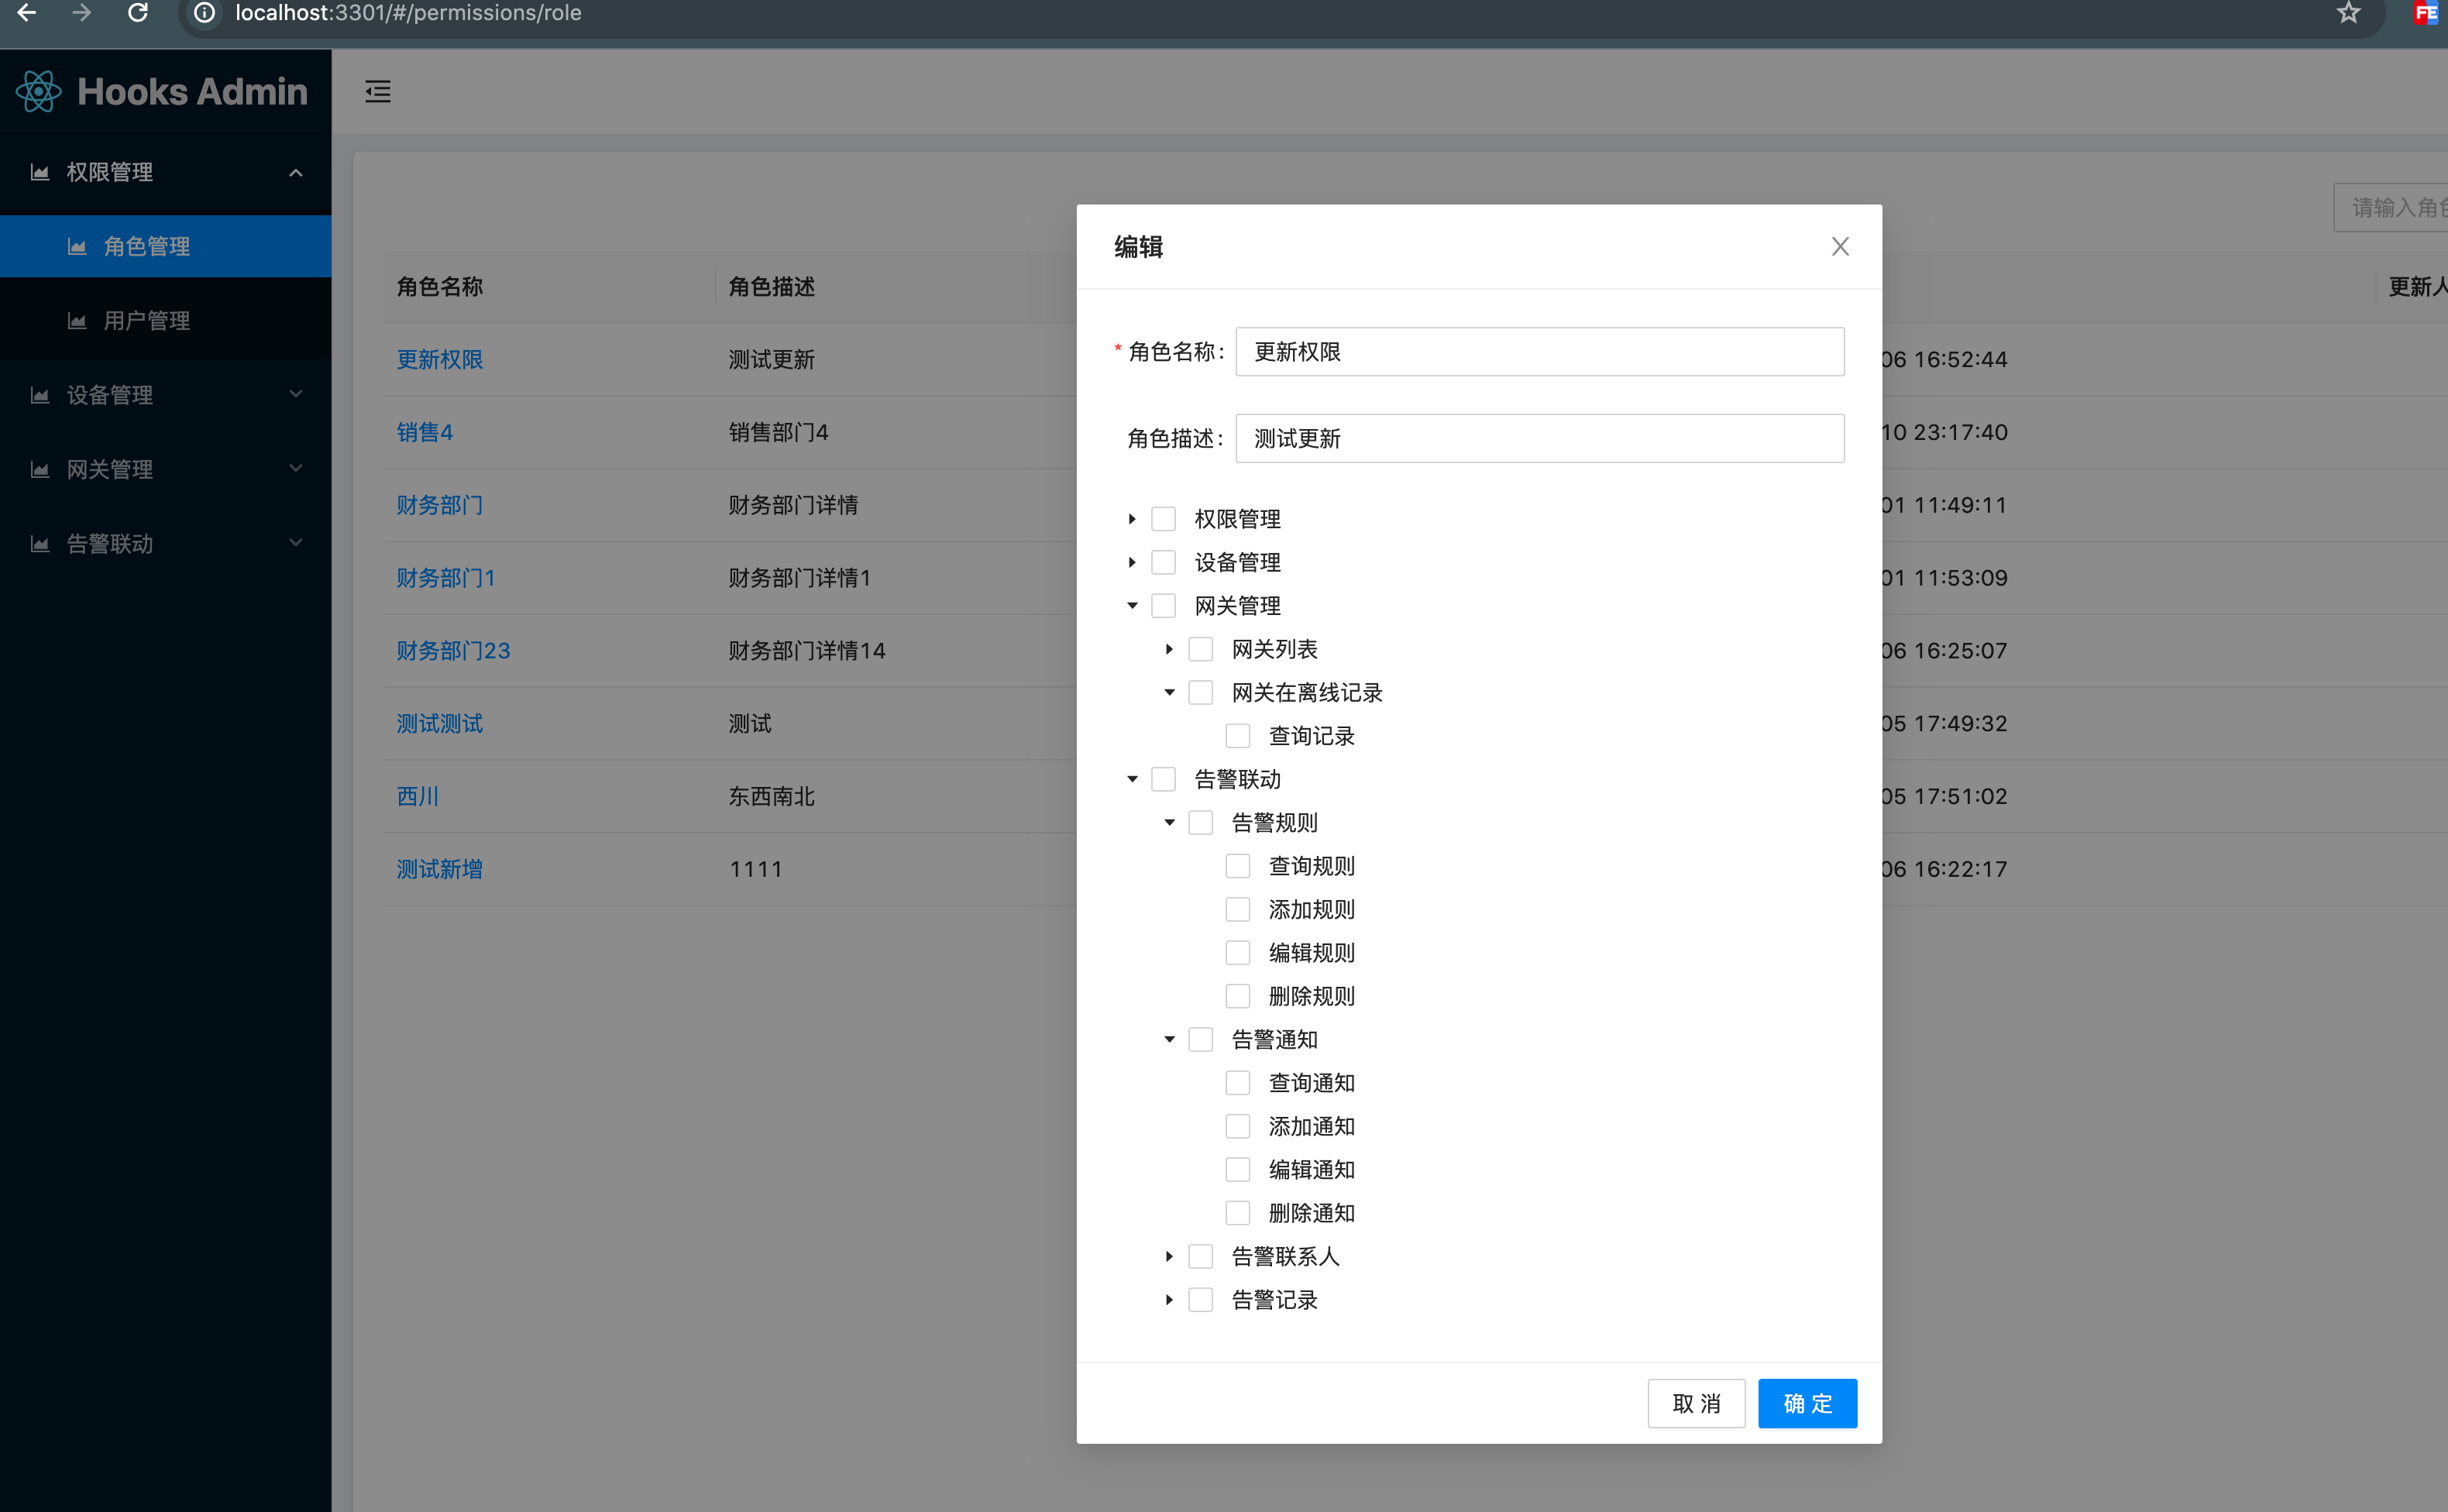2448x1512 pixels.
Task: Check the 告警通知 checkbox
Action: 1200,1040
